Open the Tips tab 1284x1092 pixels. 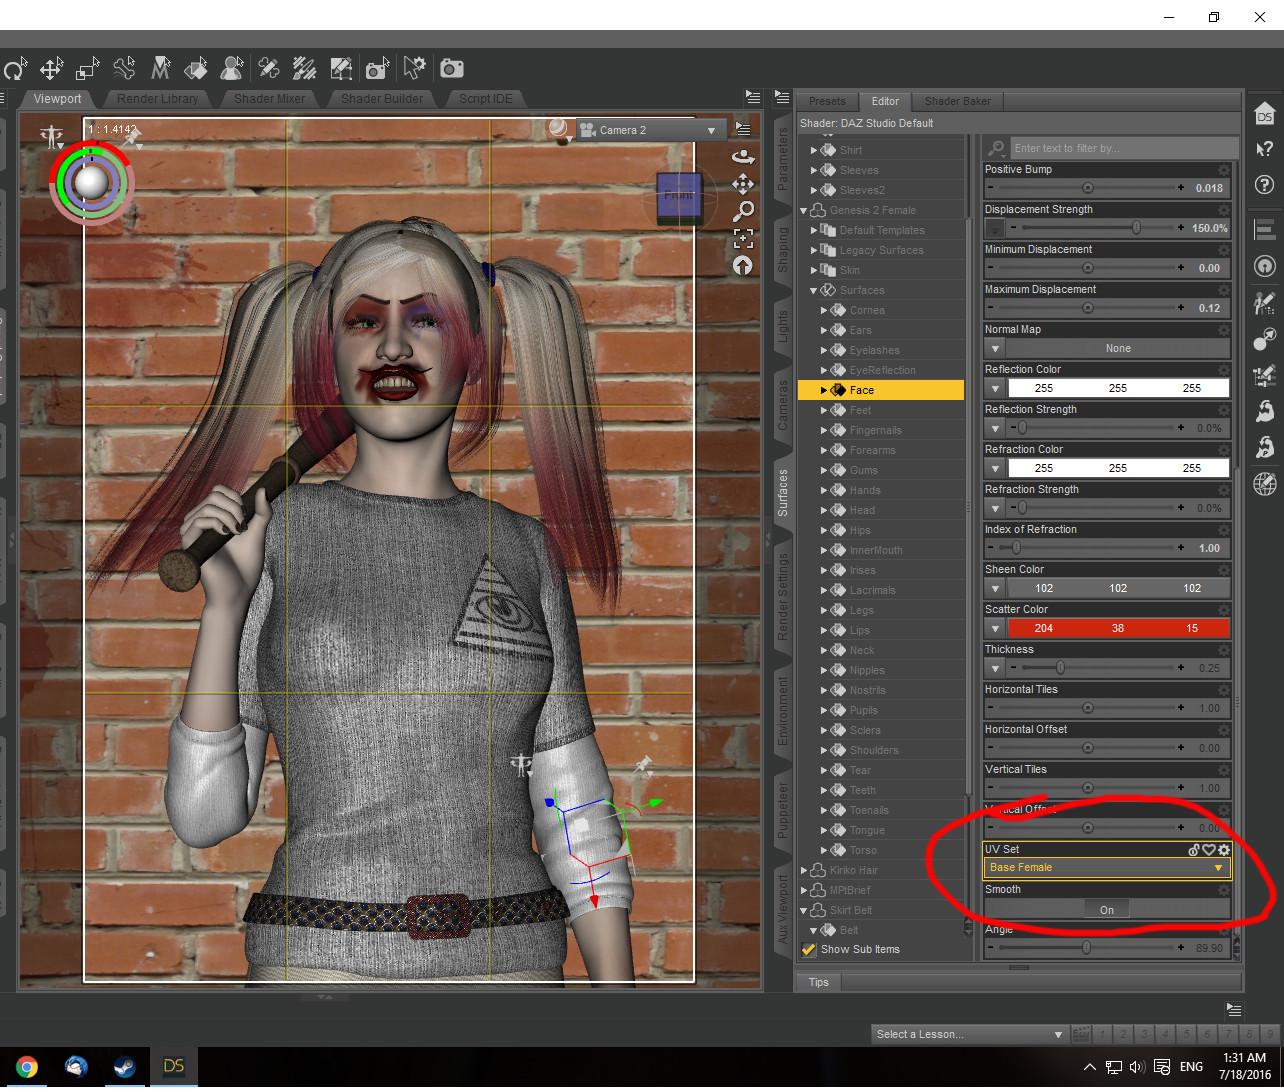[819, 982]
